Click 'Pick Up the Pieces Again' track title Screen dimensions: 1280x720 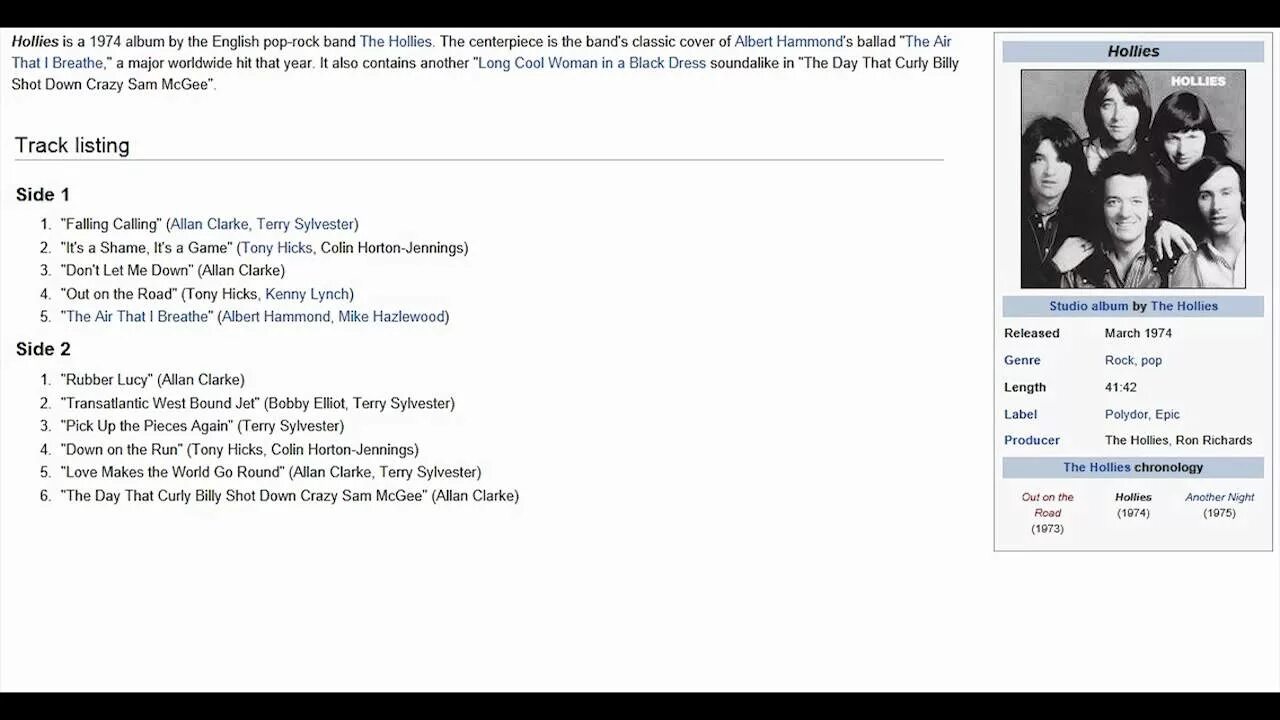point(147,426)
